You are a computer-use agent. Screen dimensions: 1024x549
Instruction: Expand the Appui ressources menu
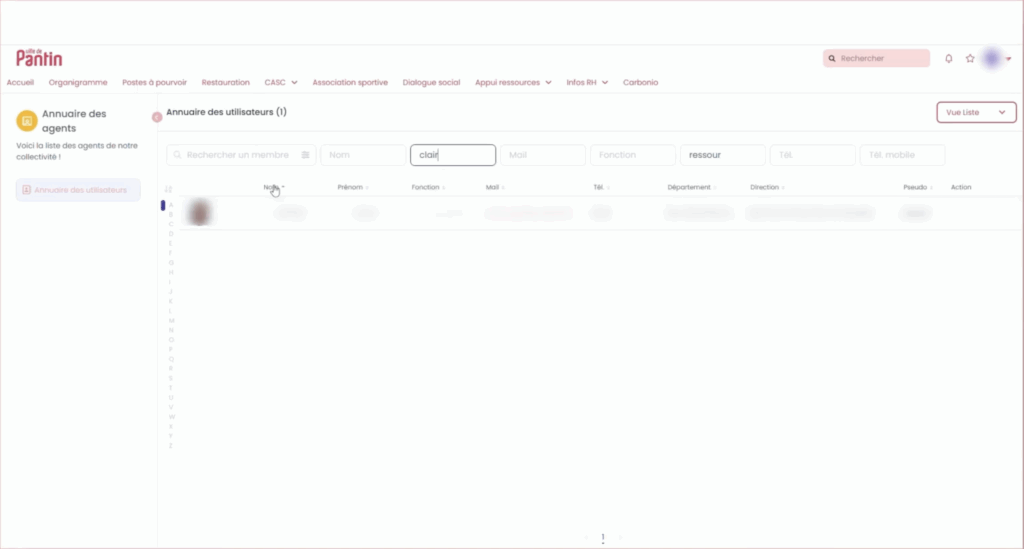pos(513,82)
